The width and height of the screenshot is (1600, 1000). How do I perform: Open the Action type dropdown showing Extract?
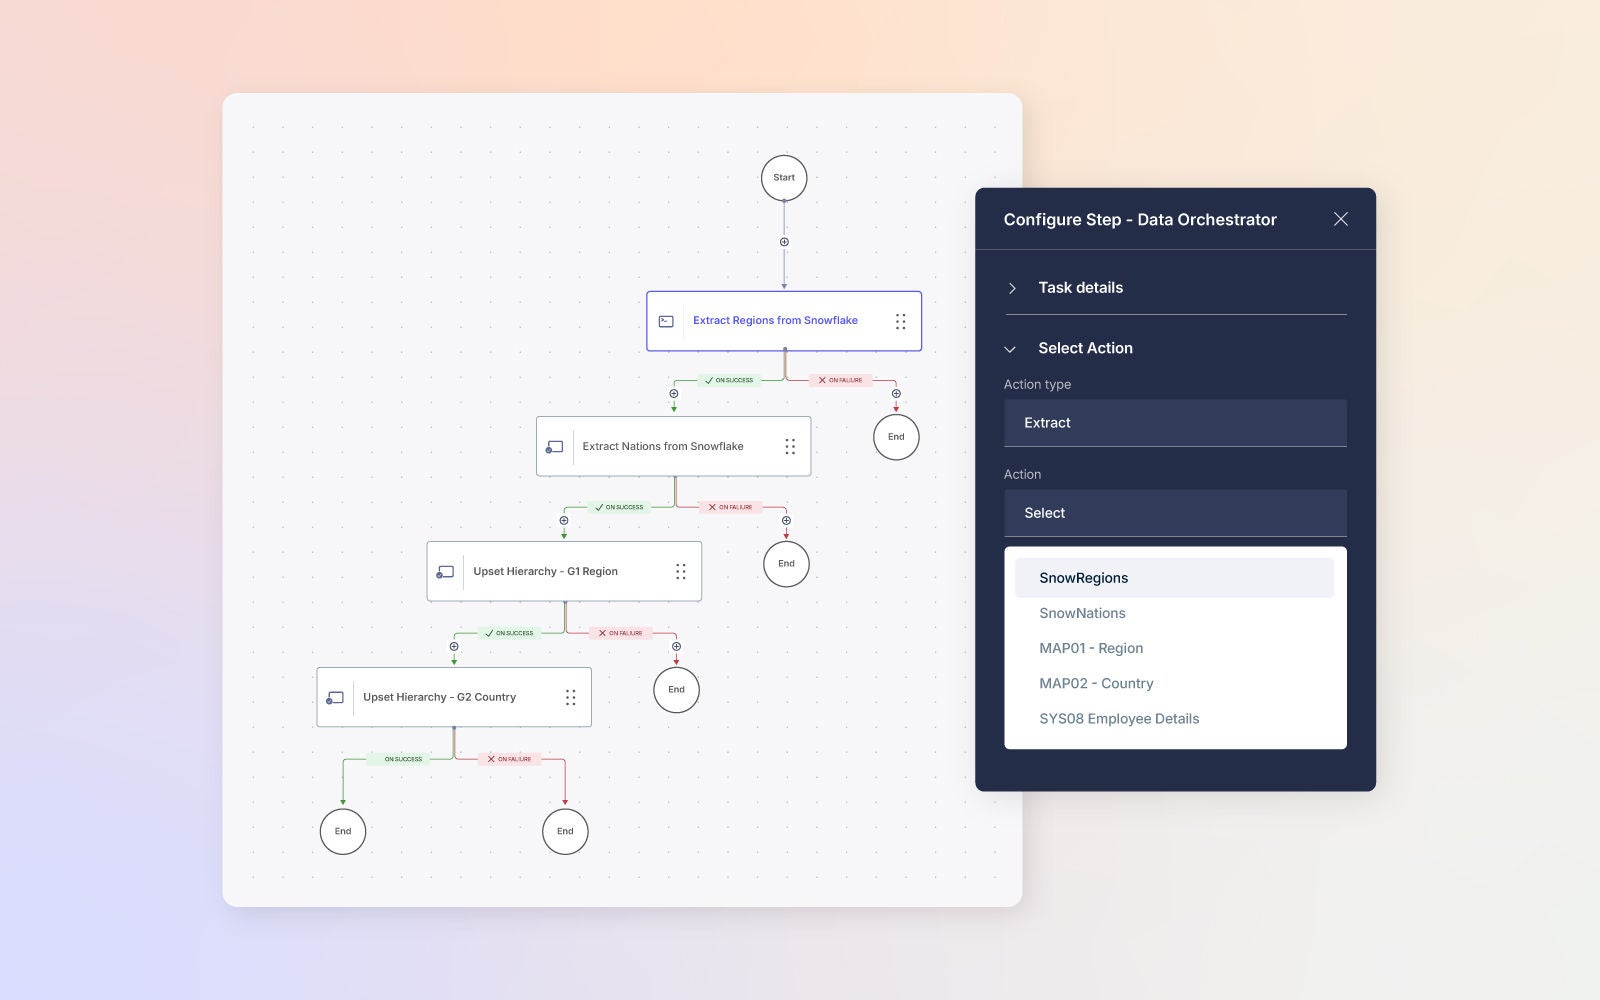tap(1175, 422)
